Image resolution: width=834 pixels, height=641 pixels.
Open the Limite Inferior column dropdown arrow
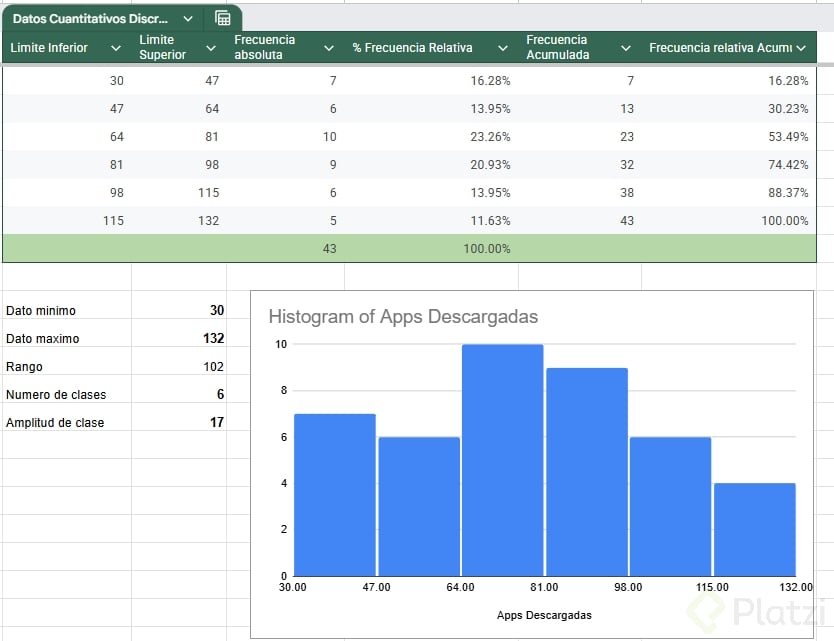pyautogui.click(x=116, y=48)
